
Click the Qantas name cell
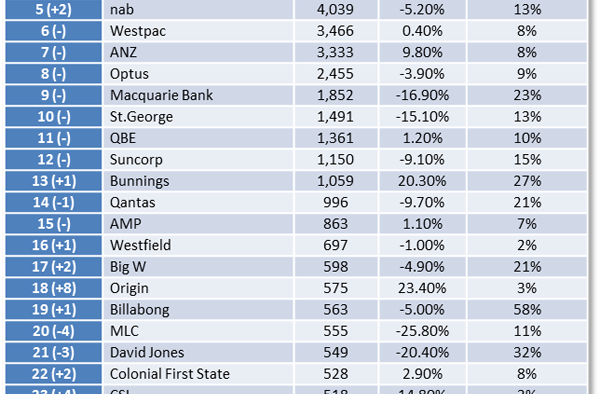tap(198, 202)
